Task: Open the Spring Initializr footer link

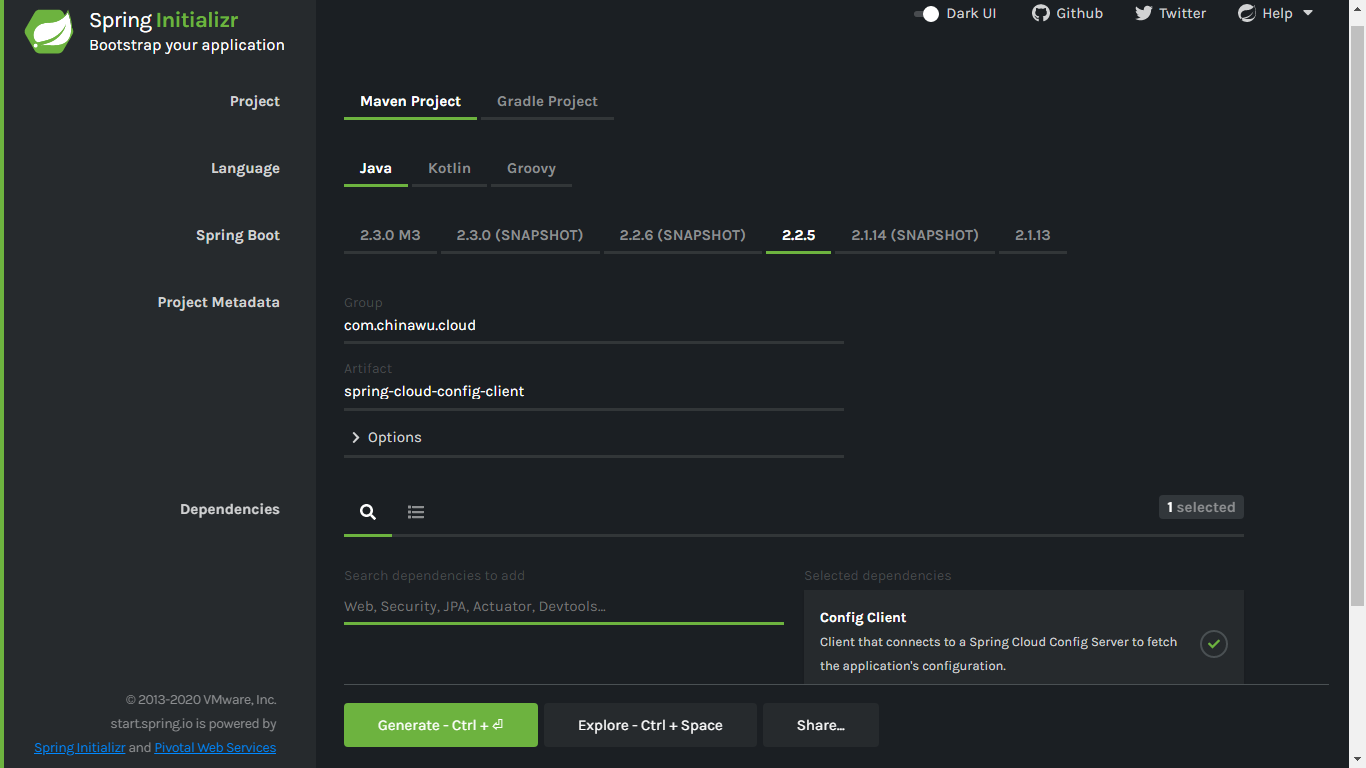Action: [x=80, y=747]
